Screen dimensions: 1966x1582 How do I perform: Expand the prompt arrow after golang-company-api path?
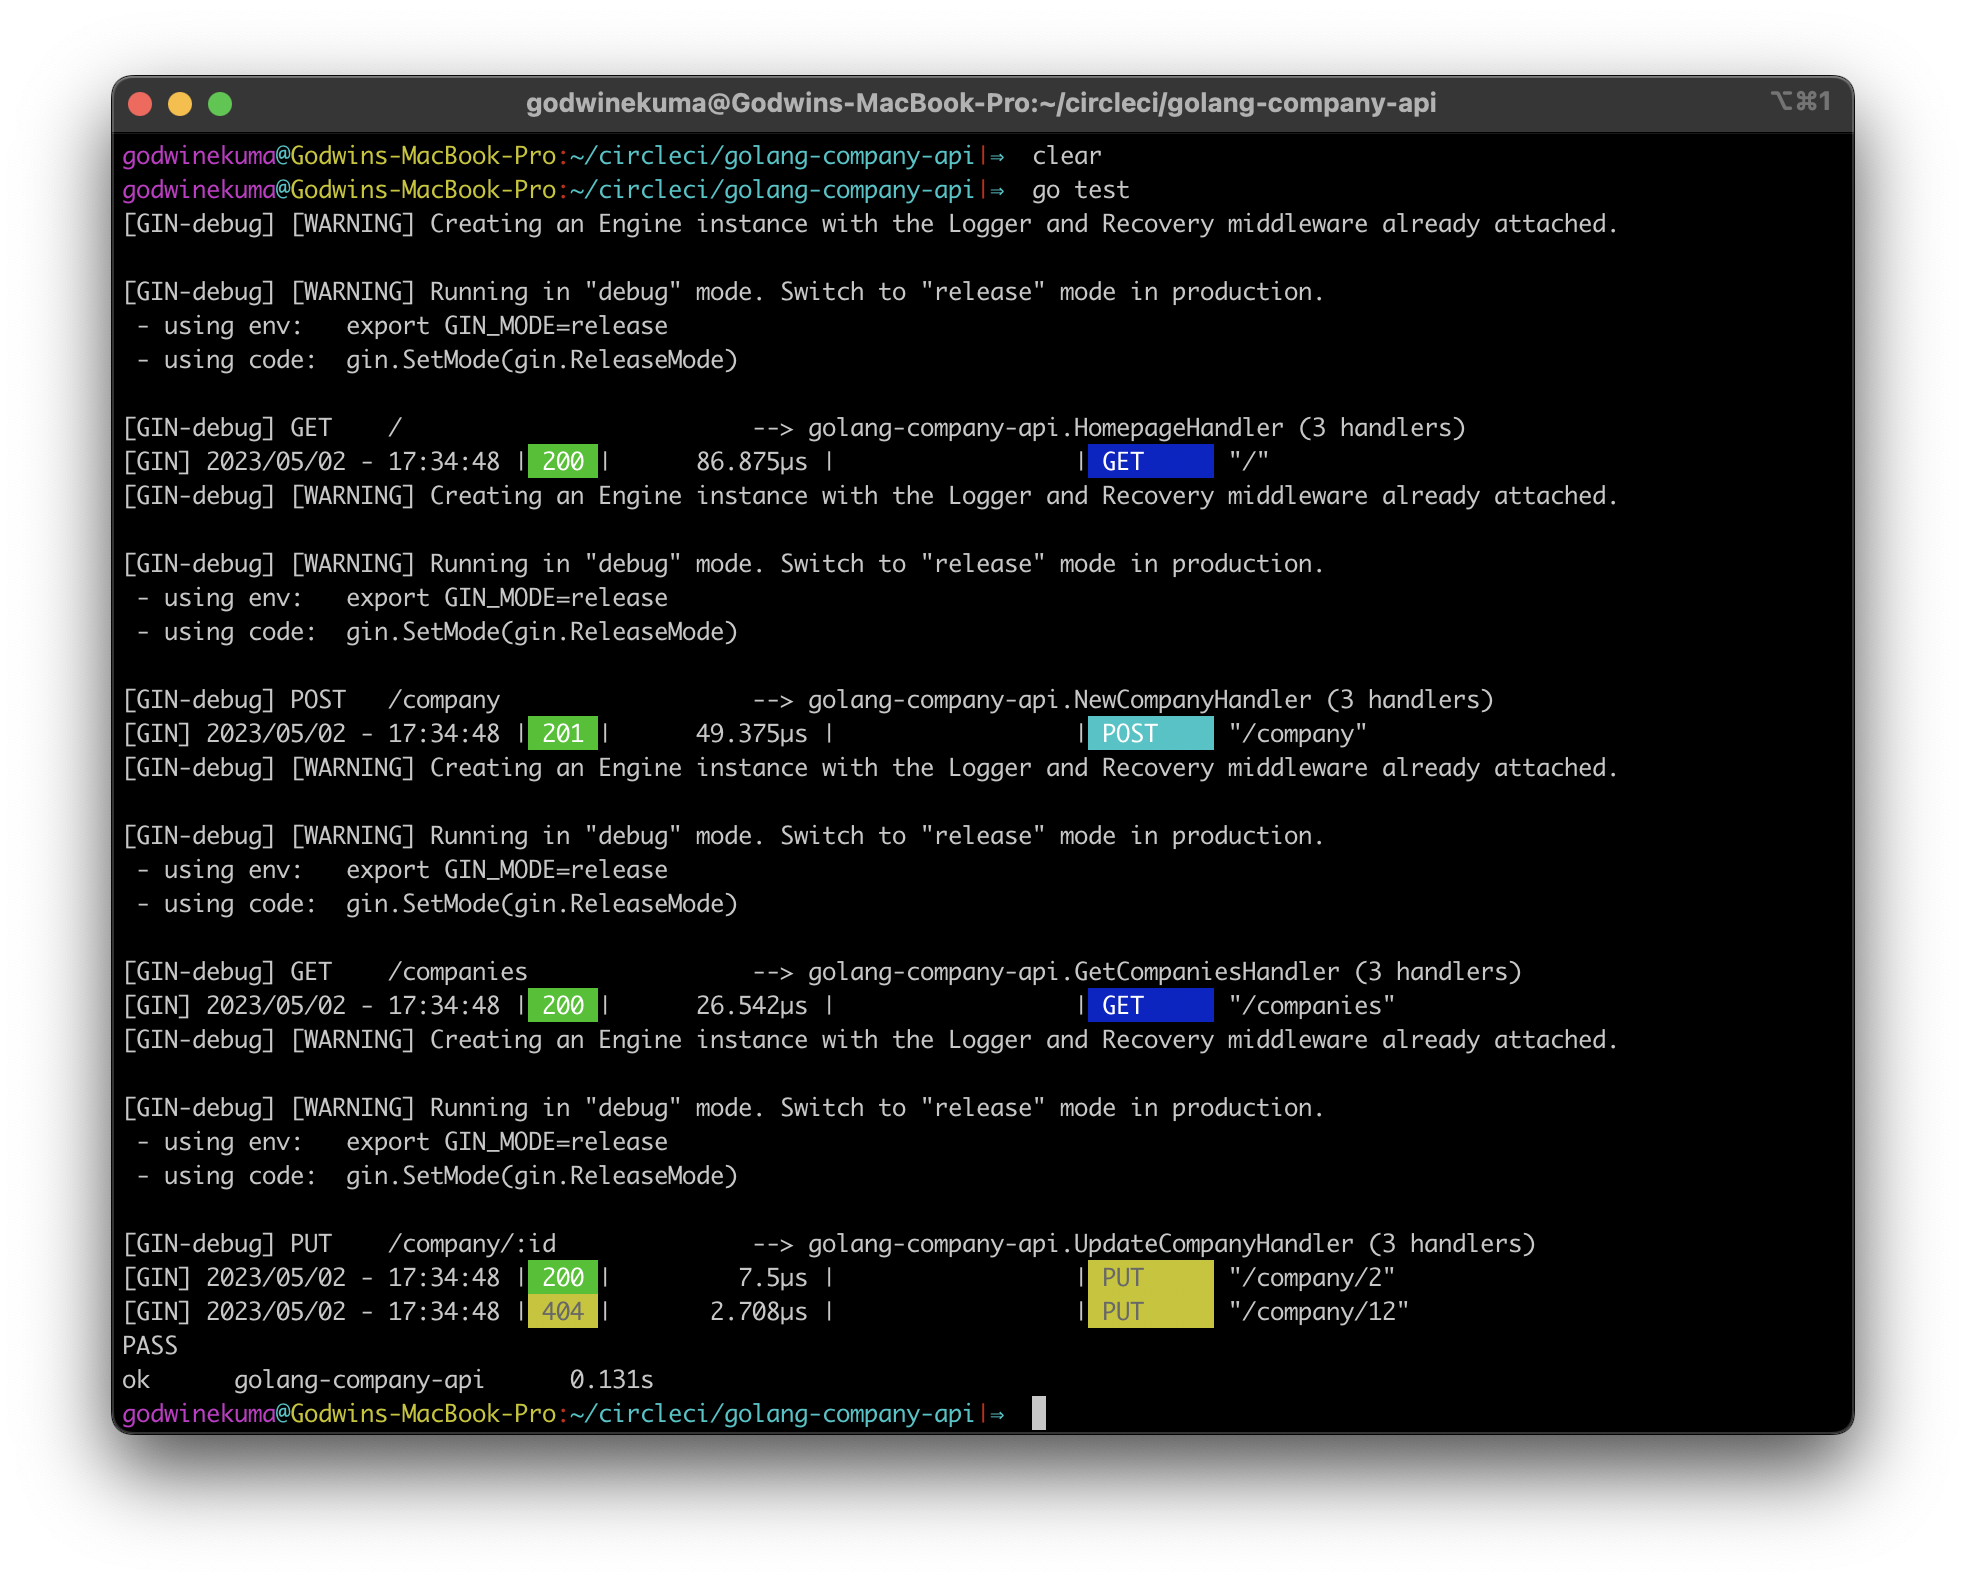click(998, 1415)
